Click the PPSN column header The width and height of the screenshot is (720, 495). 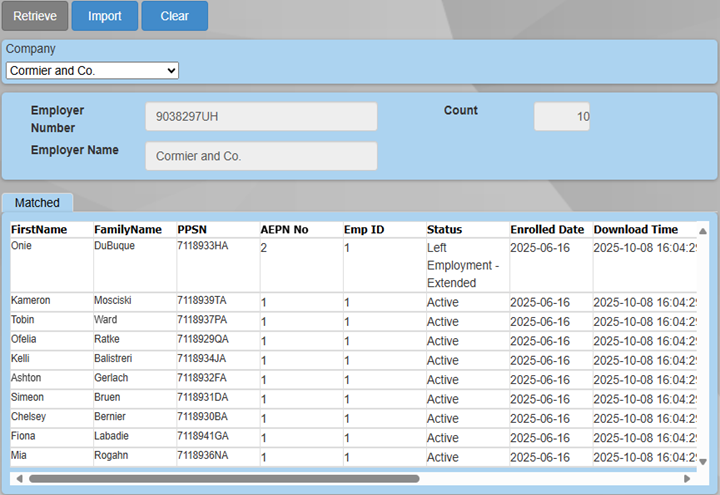(x=192, y=230)
